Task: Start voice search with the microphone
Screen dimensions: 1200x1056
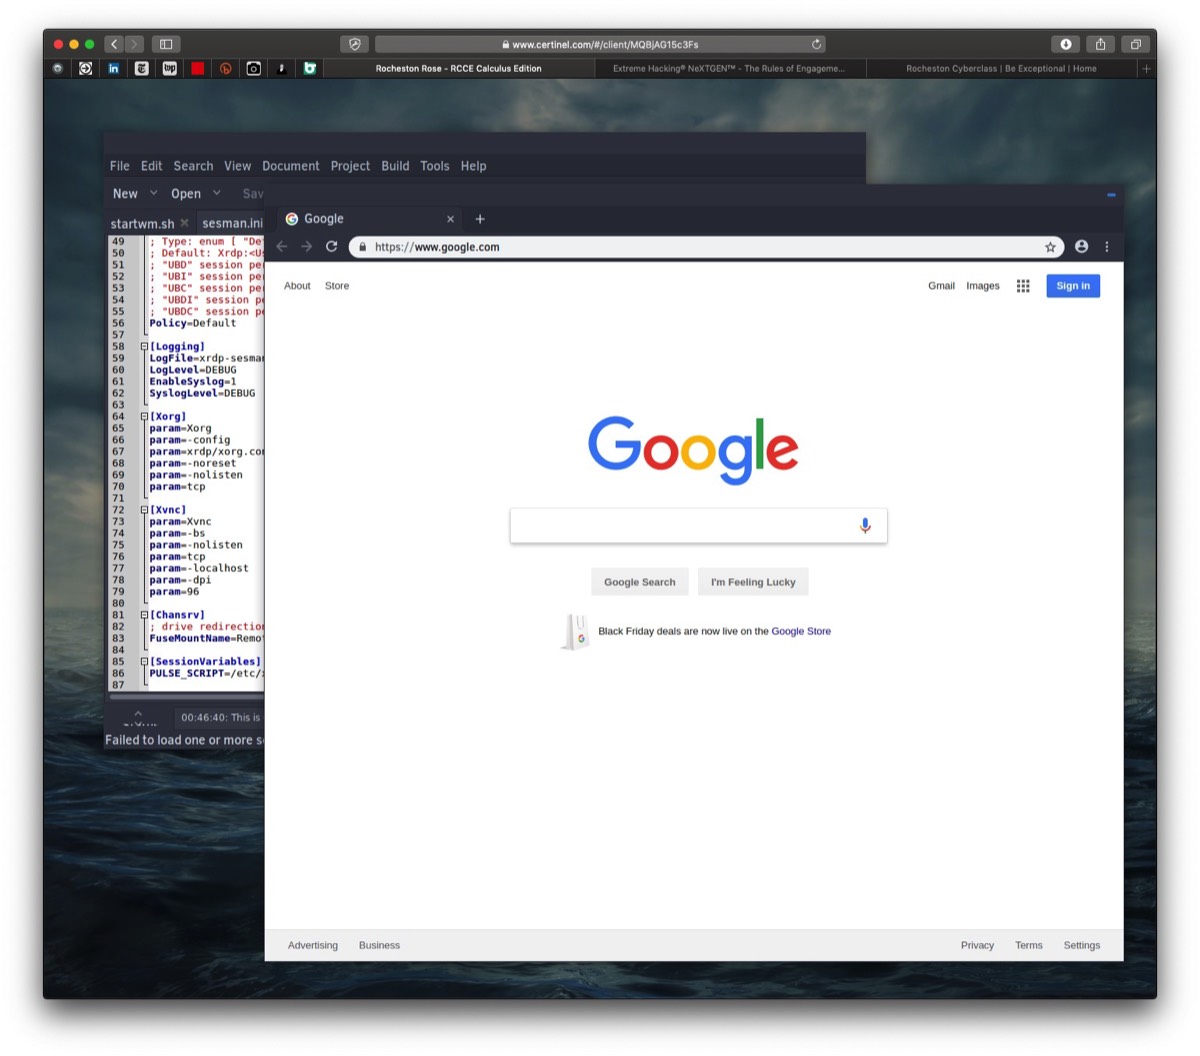Action: point(865,526)
